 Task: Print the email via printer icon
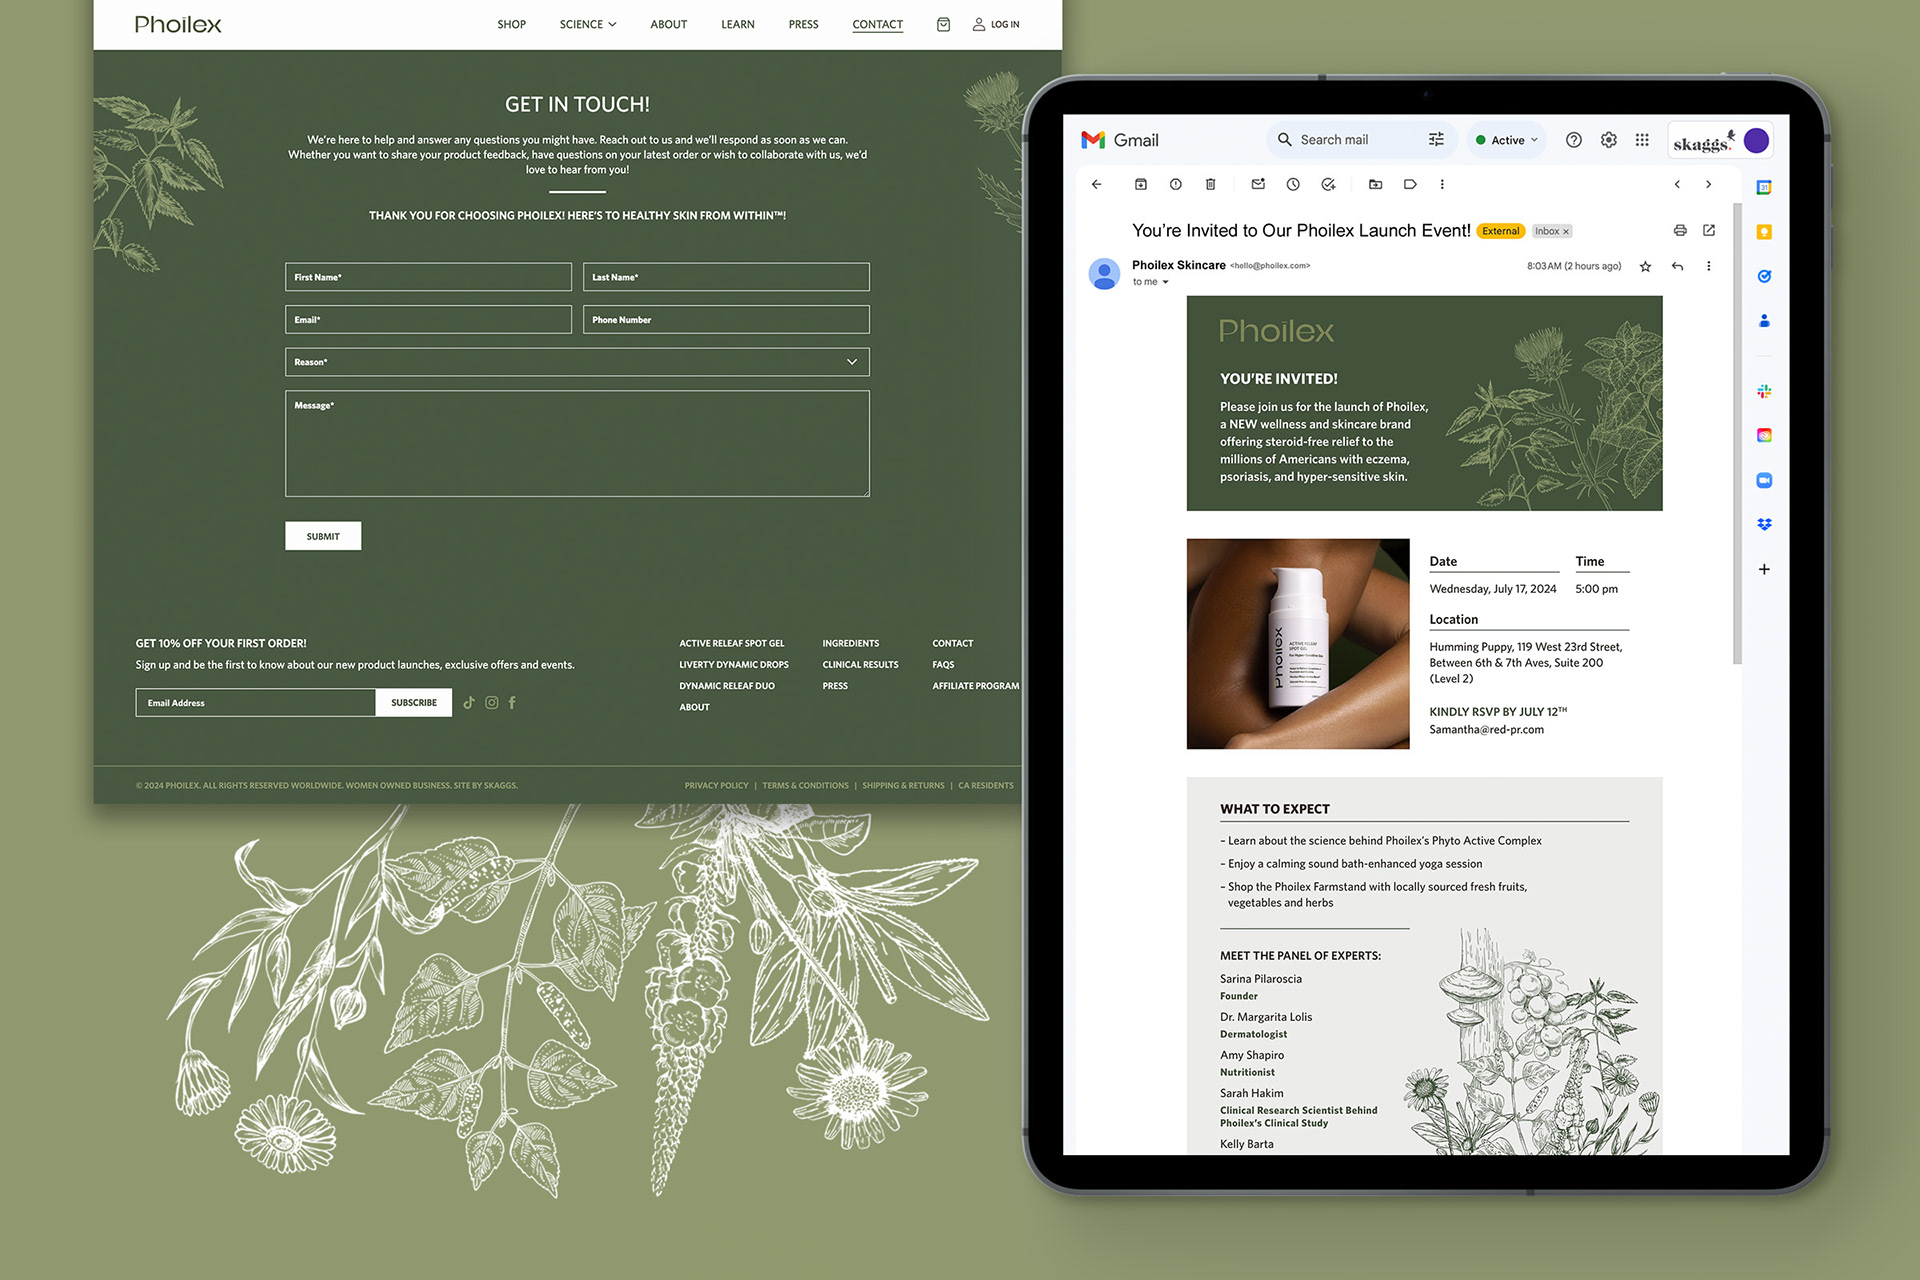(1680, 231)
